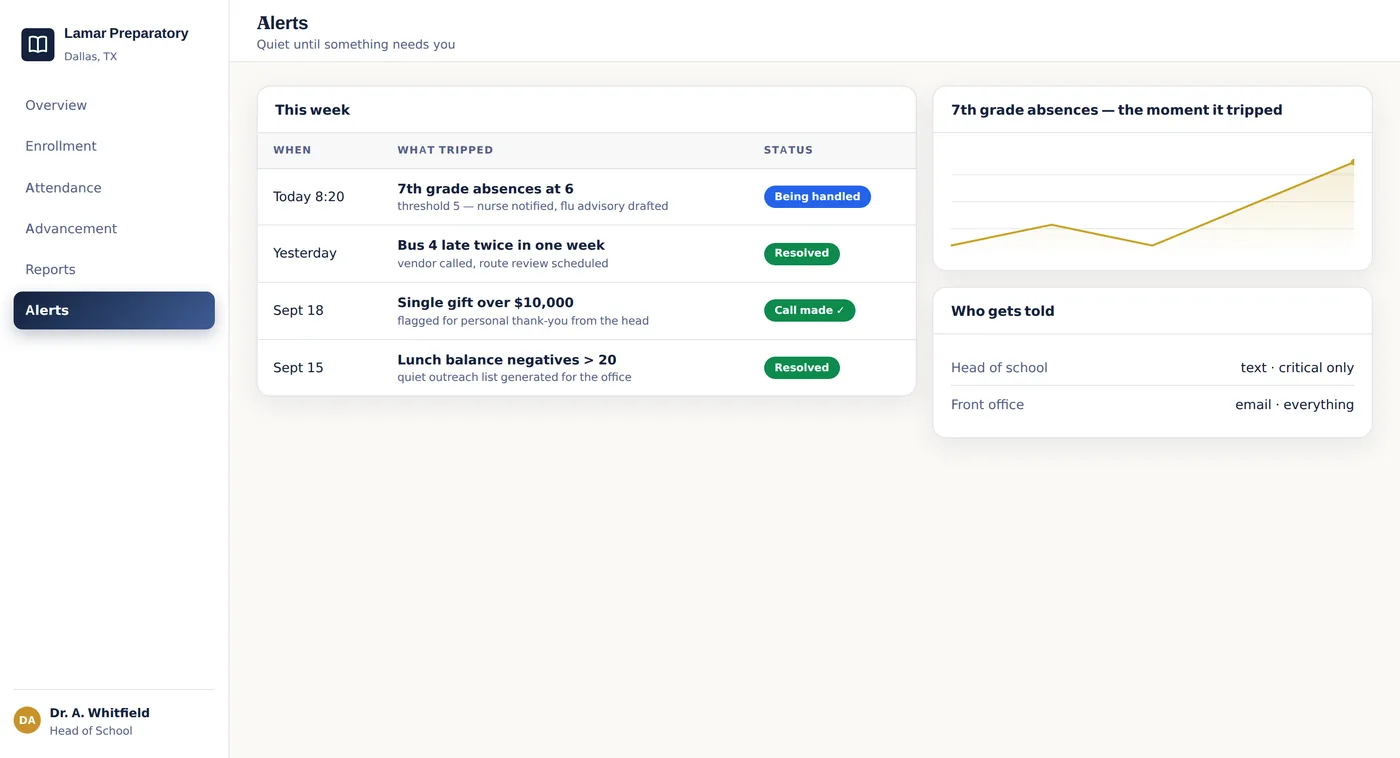Click the Head of school row label
The height and width of the screenshot is (758, 1400).
coord(999,368)
